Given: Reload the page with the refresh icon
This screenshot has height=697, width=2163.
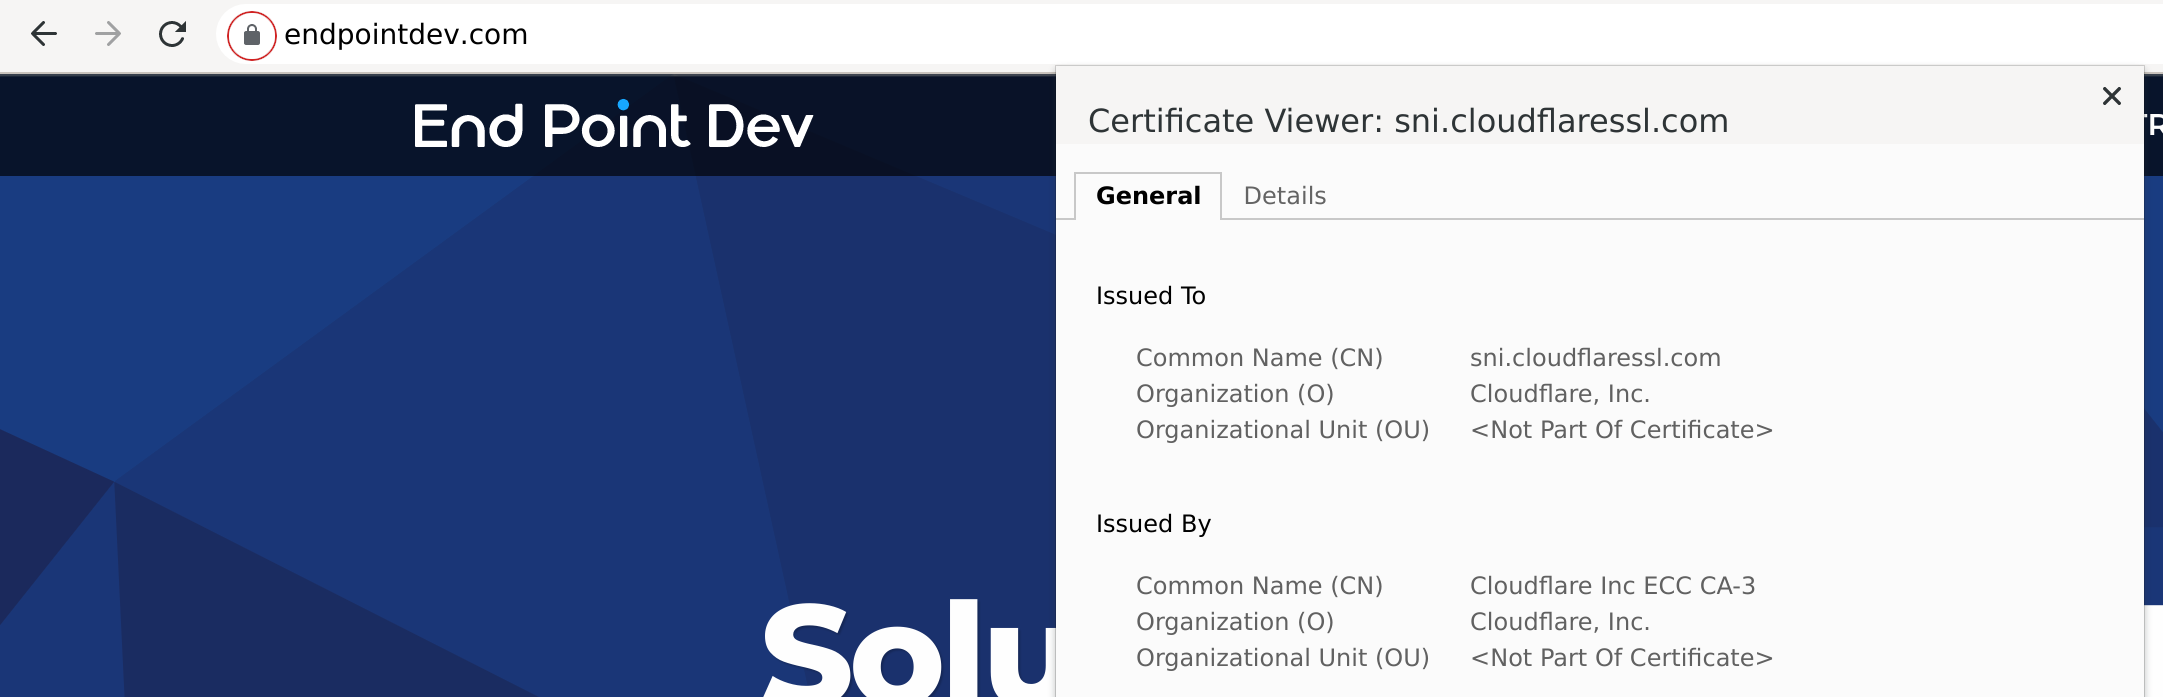Looking at the screenshot, I should click(x=173, y=35).
